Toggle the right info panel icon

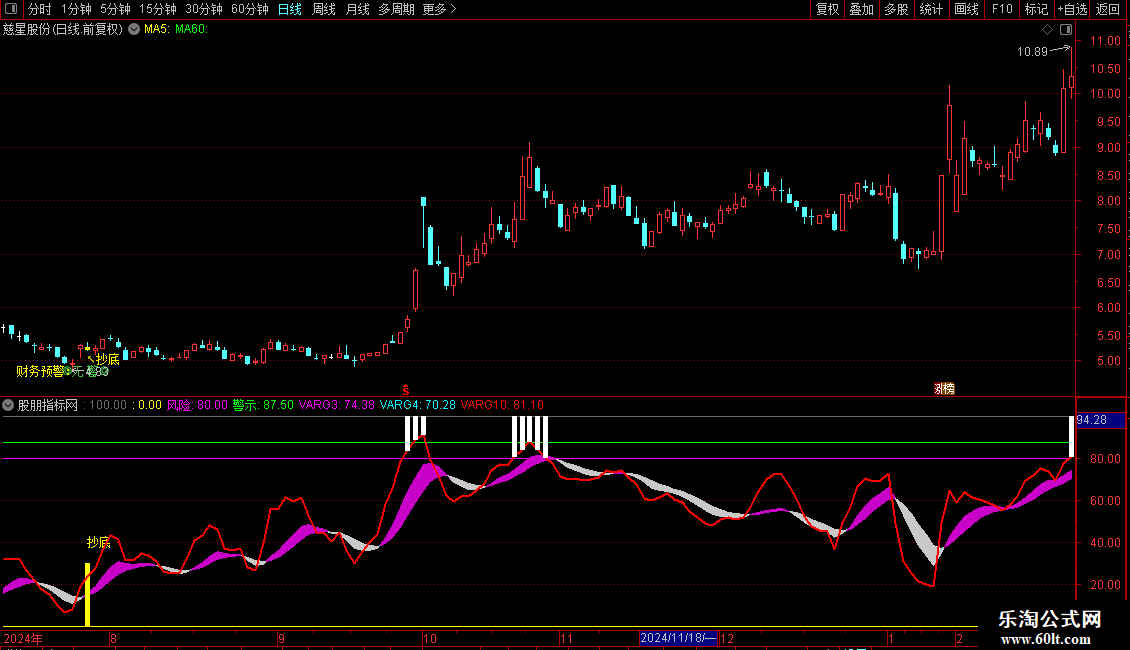tap(1066, 30)
